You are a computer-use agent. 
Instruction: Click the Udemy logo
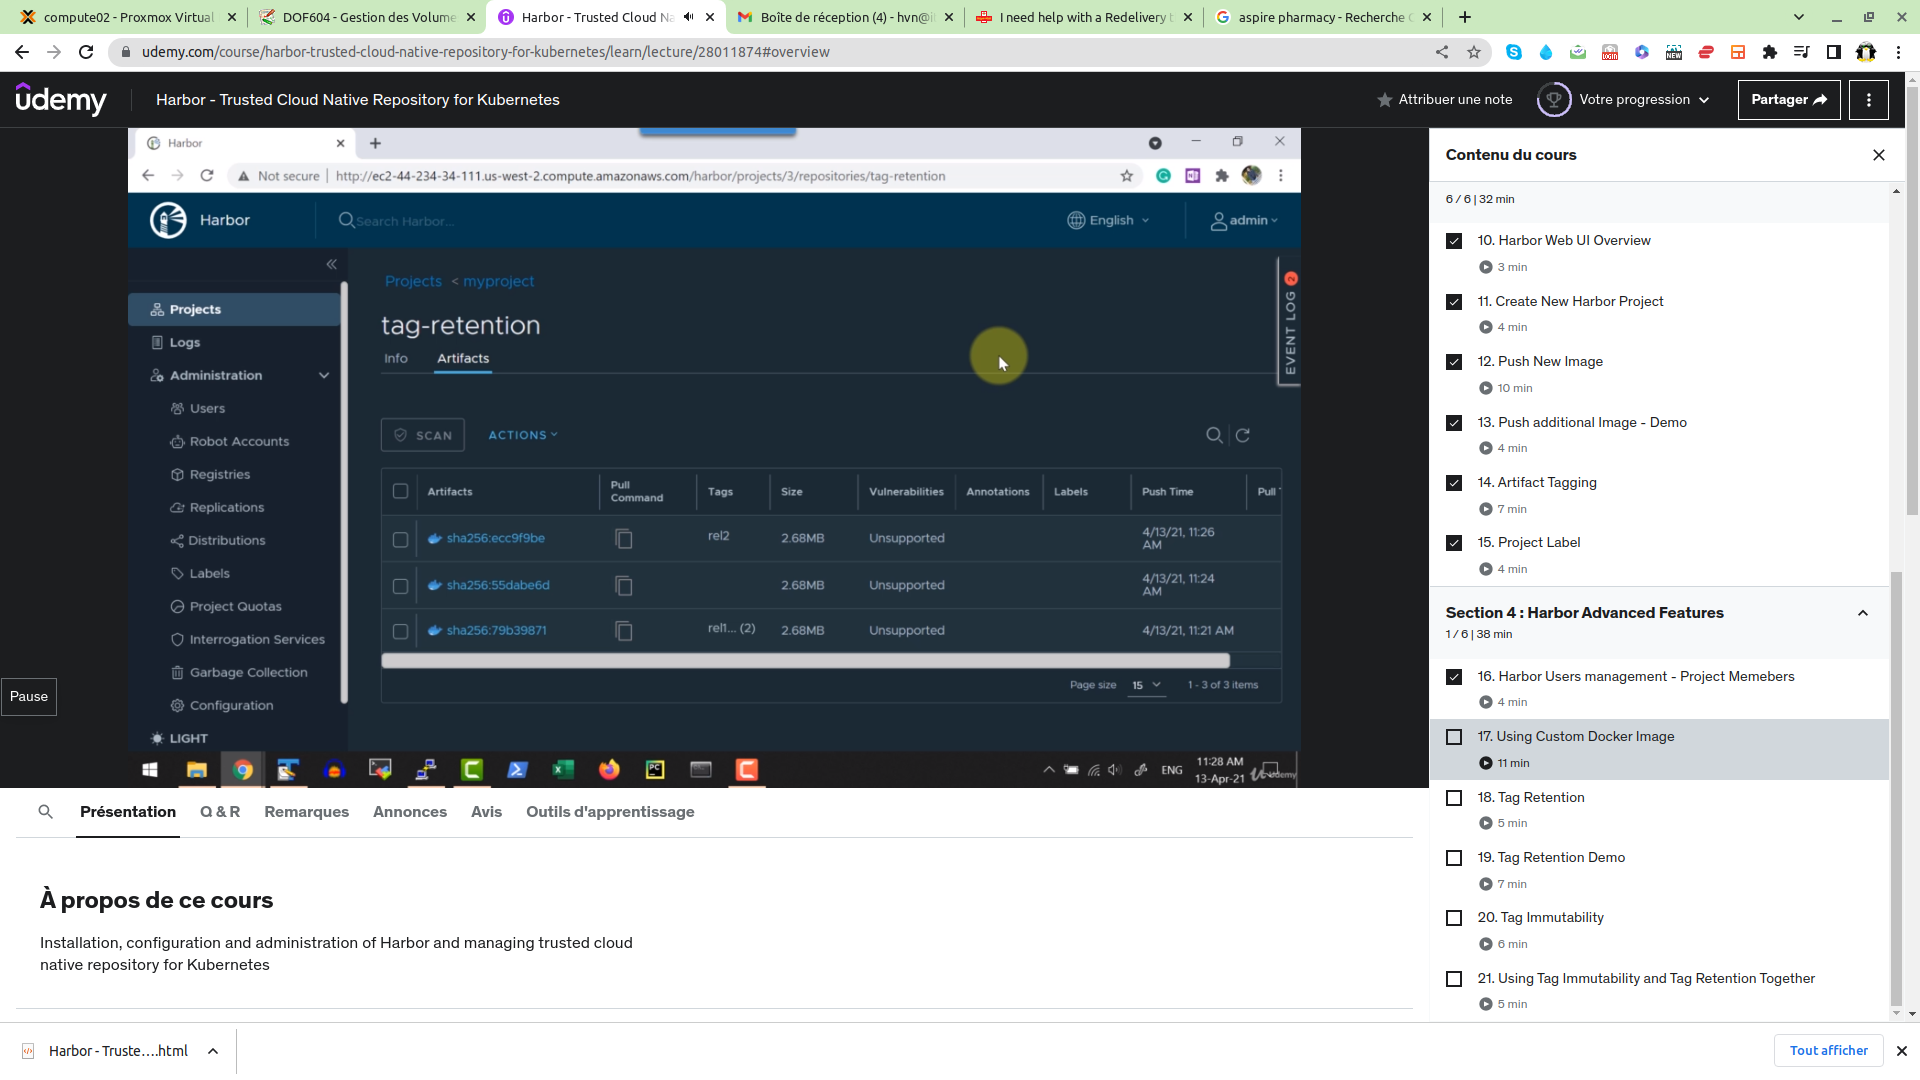[x=61, y=99]
